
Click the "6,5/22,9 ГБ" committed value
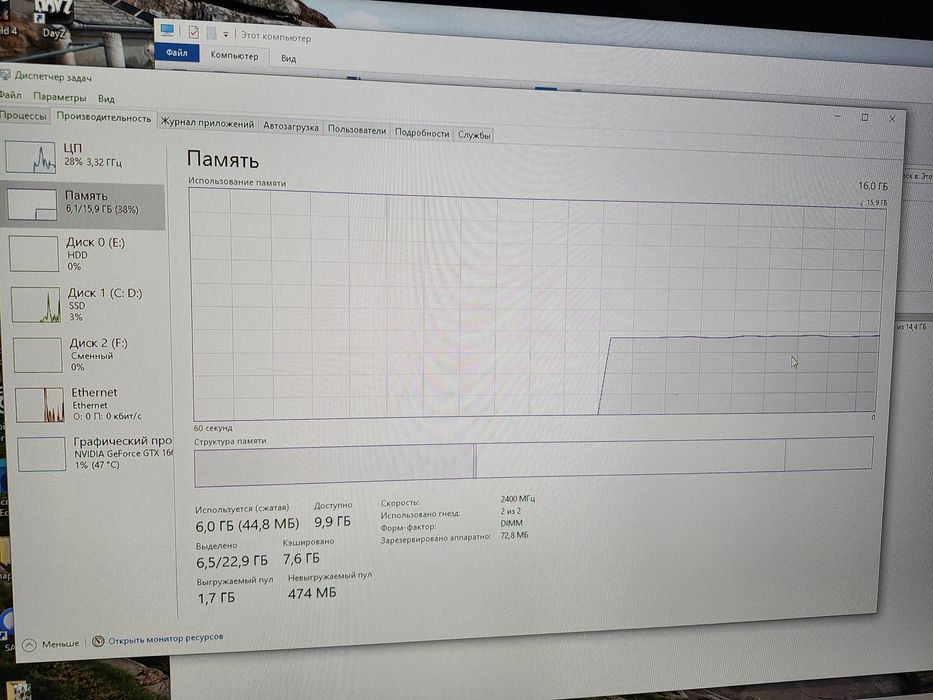point(232,561)
